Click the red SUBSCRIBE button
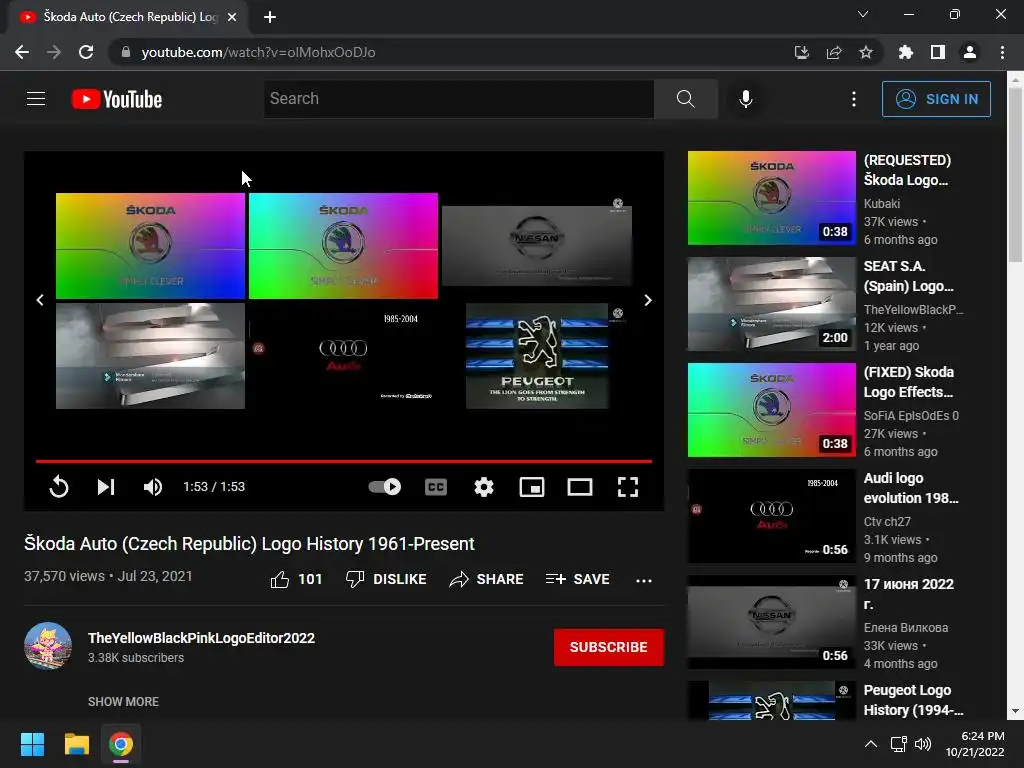 pos(609,647)
